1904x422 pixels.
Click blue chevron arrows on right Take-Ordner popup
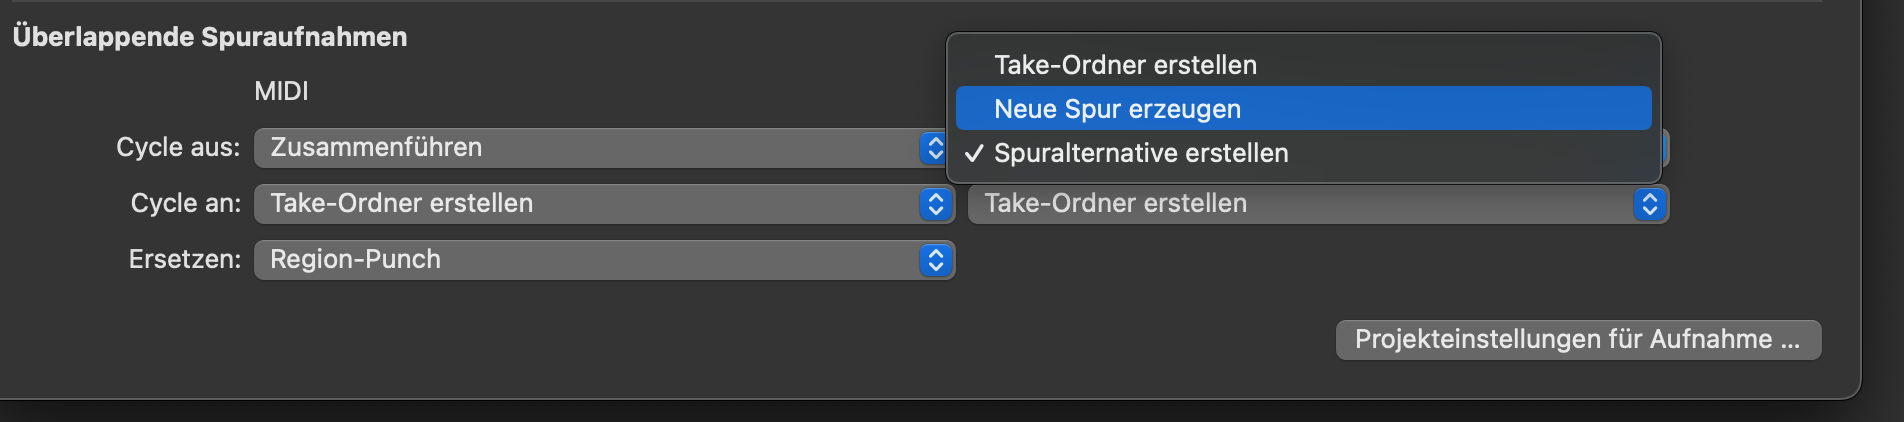pos(1649,204)
